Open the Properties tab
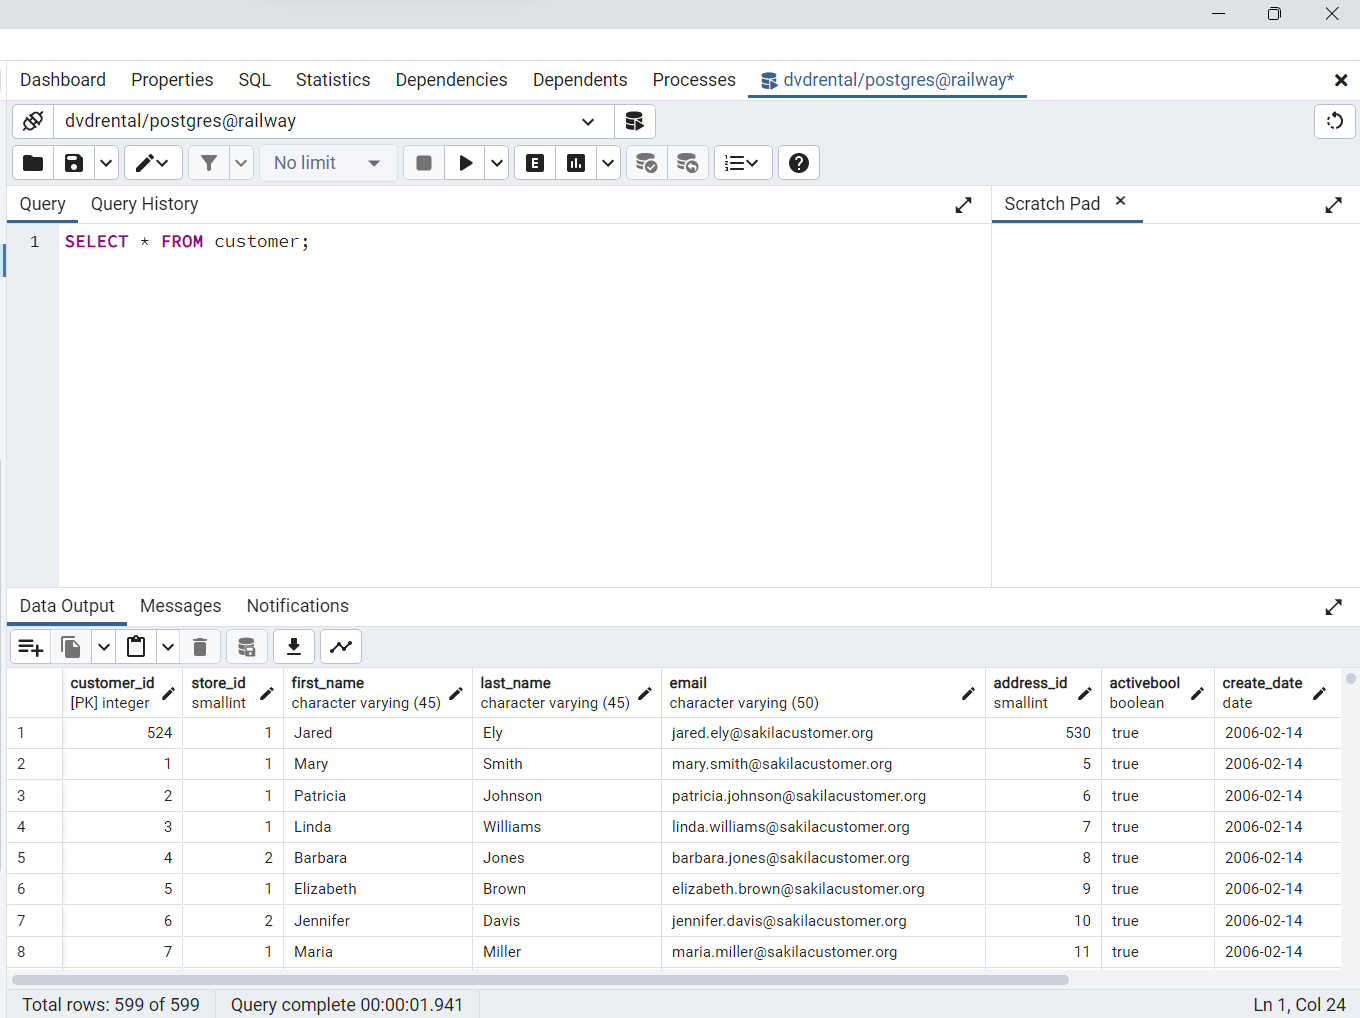Image resolution: width=1360 pixels, height=1018 pixels. [172, 80]
